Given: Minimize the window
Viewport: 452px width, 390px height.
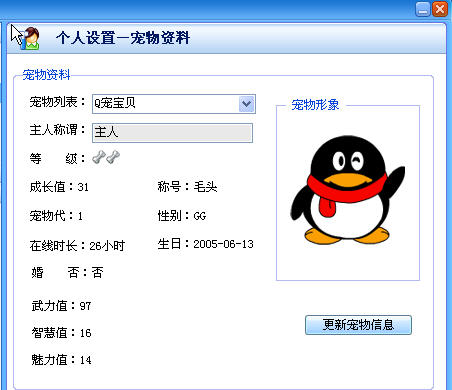Looking at the screenshot, I should tap(423, 9).
